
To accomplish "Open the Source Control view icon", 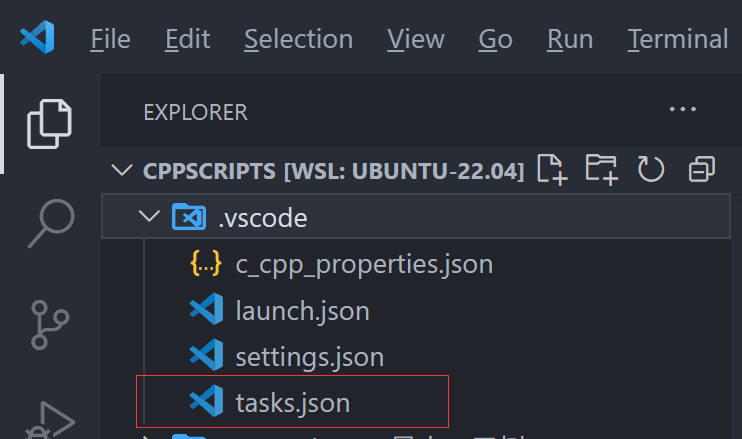I will click(50, 325).
